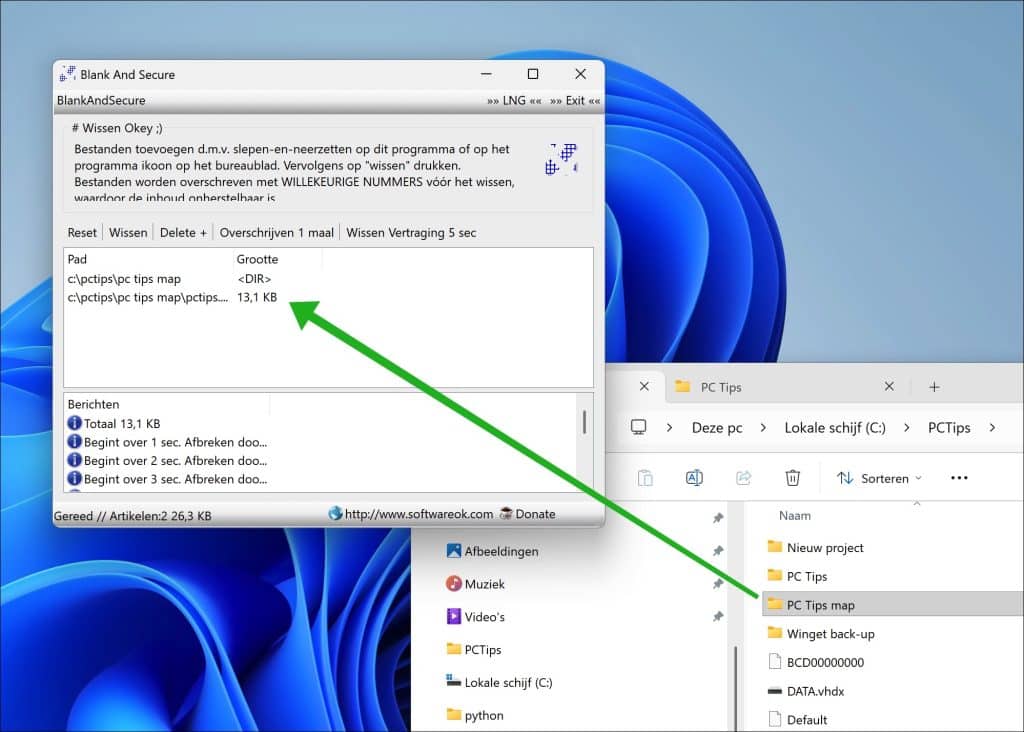
Task: Expand chevron after Deze pc in address bar
Action: tap(763, 428)
